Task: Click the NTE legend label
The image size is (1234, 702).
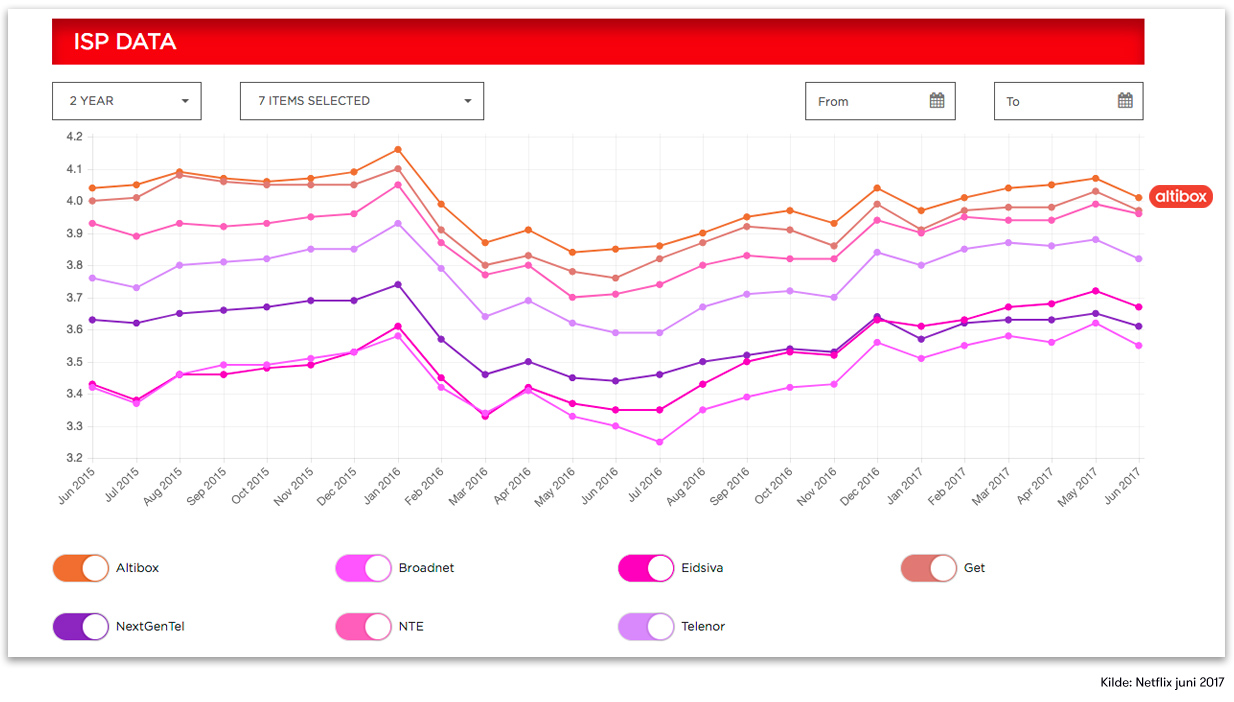Action: (411, 627)
